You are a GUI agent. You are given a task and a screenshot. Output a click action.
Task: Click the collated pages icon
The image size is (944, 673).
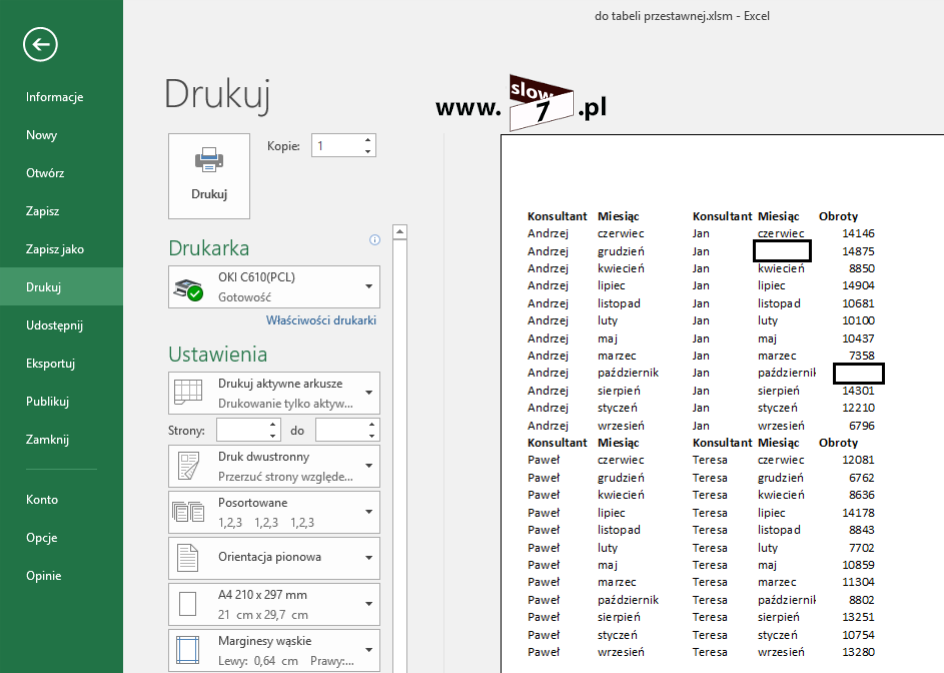[x=188, y=512]
